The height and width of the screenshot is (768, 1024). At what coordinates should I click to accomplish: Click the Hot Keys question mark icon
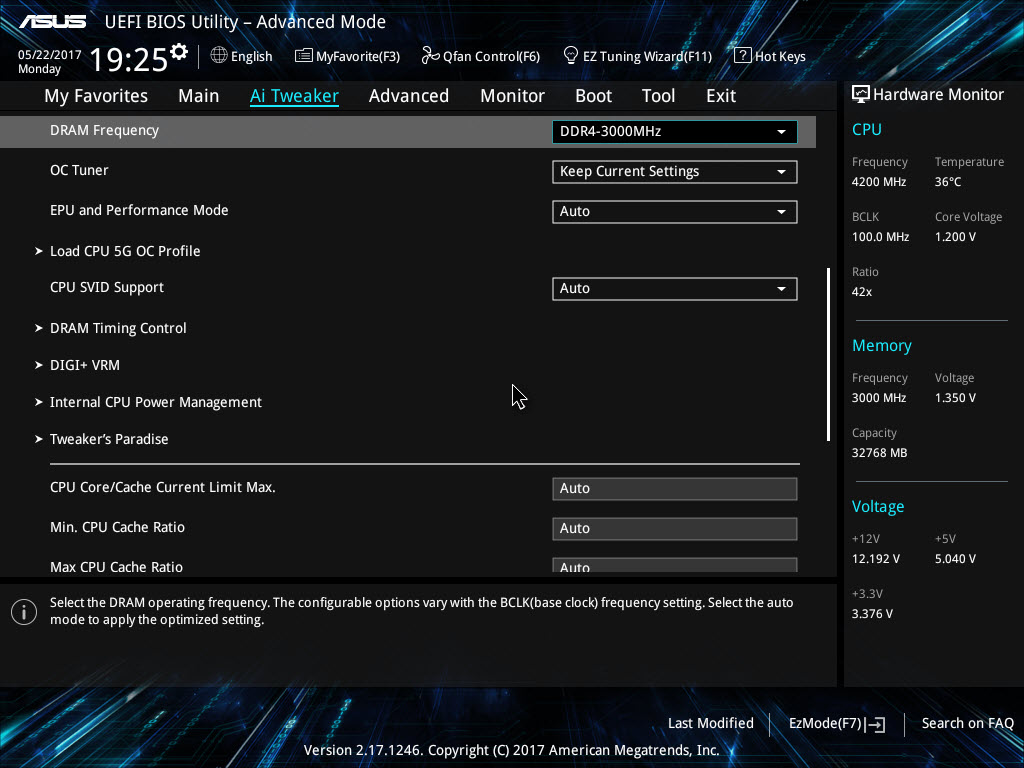742,56
